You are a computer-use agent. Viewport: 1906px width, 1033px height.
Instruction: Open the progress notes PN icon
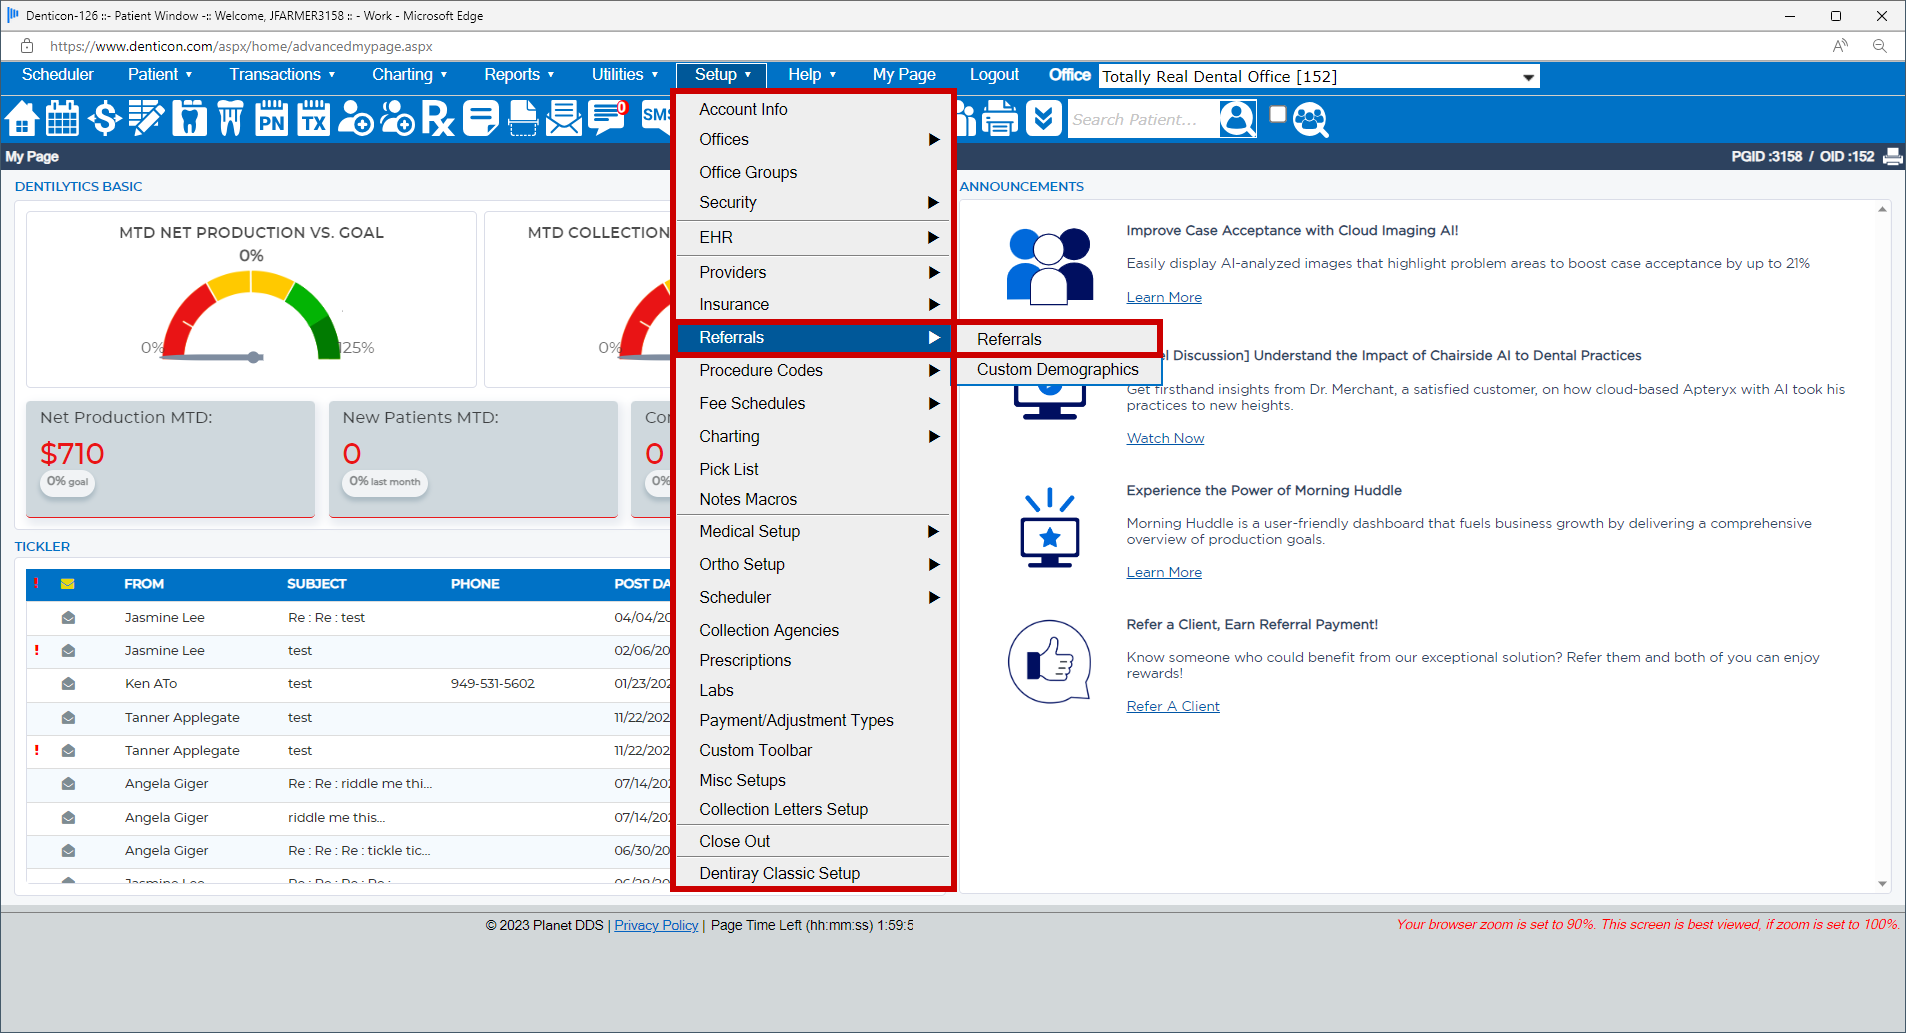pyautogui.click(x=271, y=118)
